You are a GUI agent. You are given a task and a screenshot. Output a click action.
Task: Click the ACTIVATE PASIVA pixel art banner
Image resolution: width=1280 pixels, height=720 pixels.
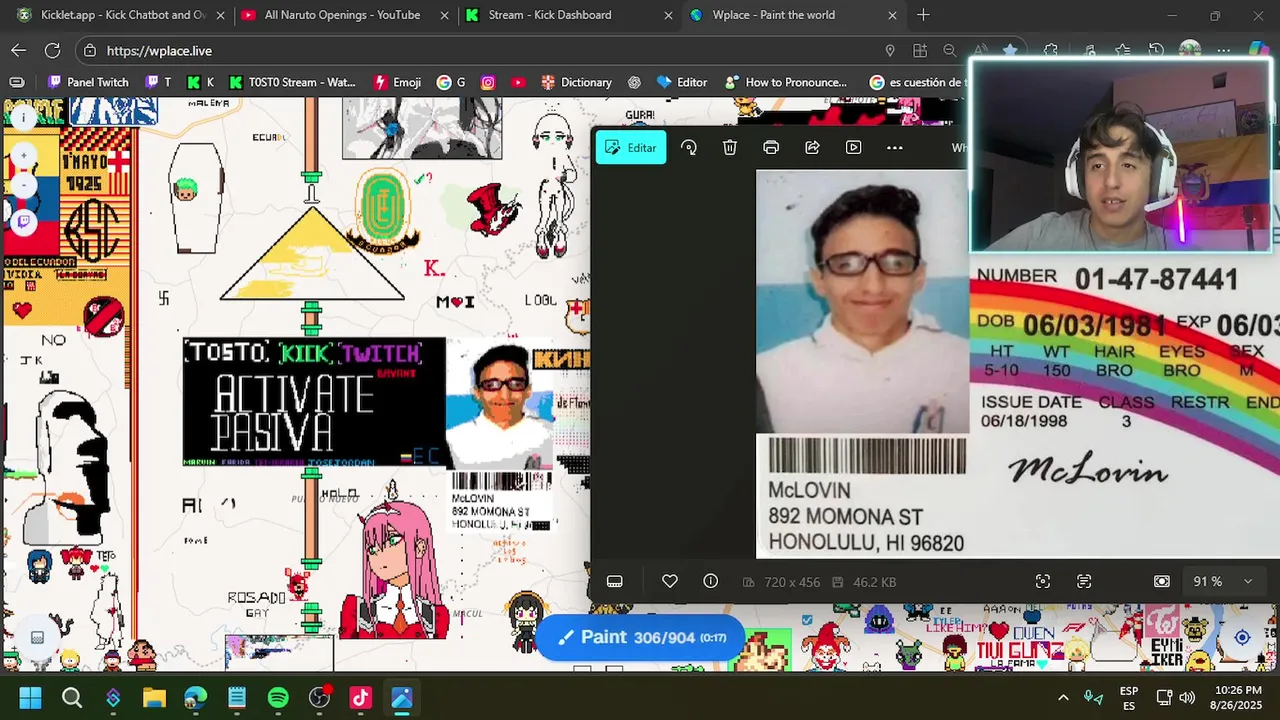[x=314, y=402]
